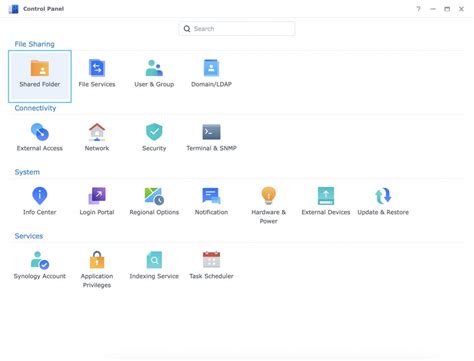Open the Shared Folder settings
The image size is (474, 361).
tap(40, 76)
